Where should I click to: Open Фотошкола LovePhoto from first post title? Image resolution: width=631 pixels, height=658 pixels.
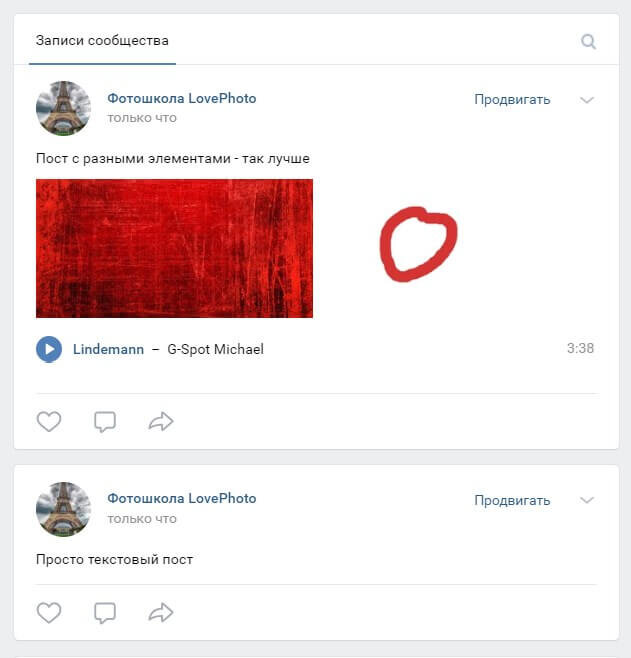(x=182, y=98)
